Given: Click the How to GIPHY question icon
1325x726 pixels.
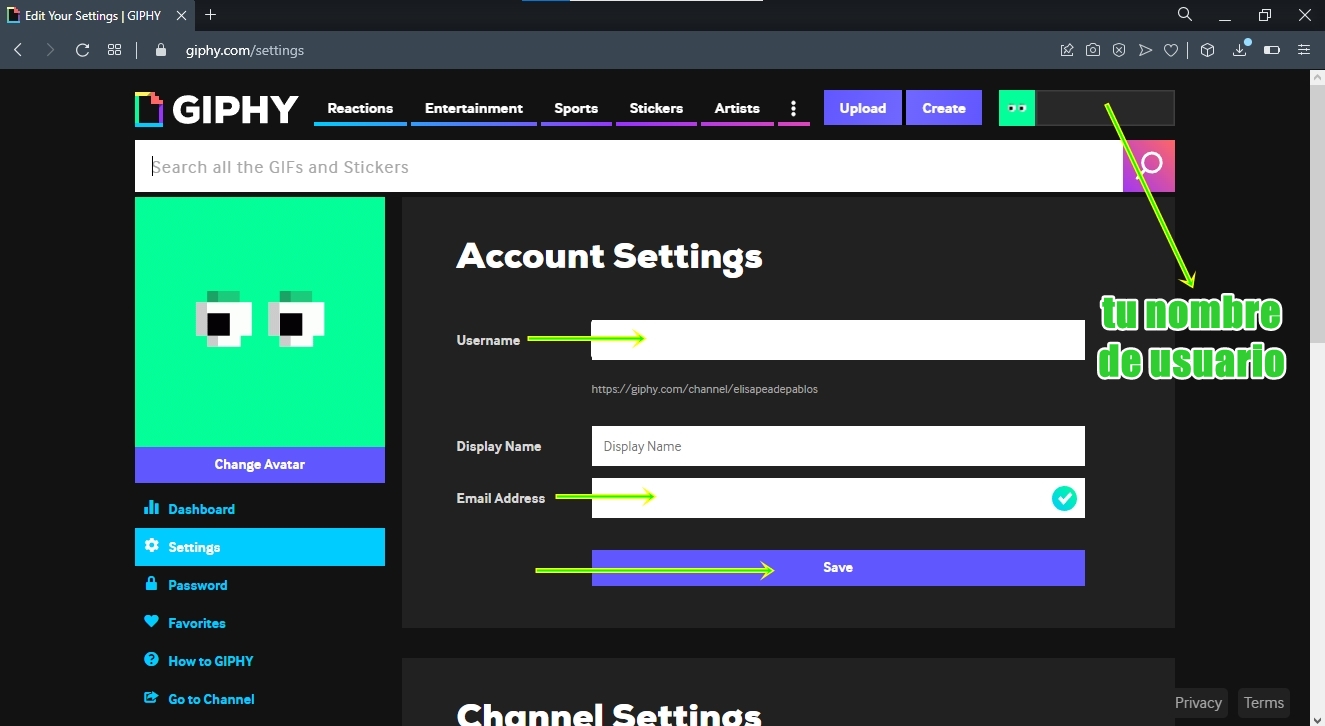Looking at the screenshot, I should [152, 660].
